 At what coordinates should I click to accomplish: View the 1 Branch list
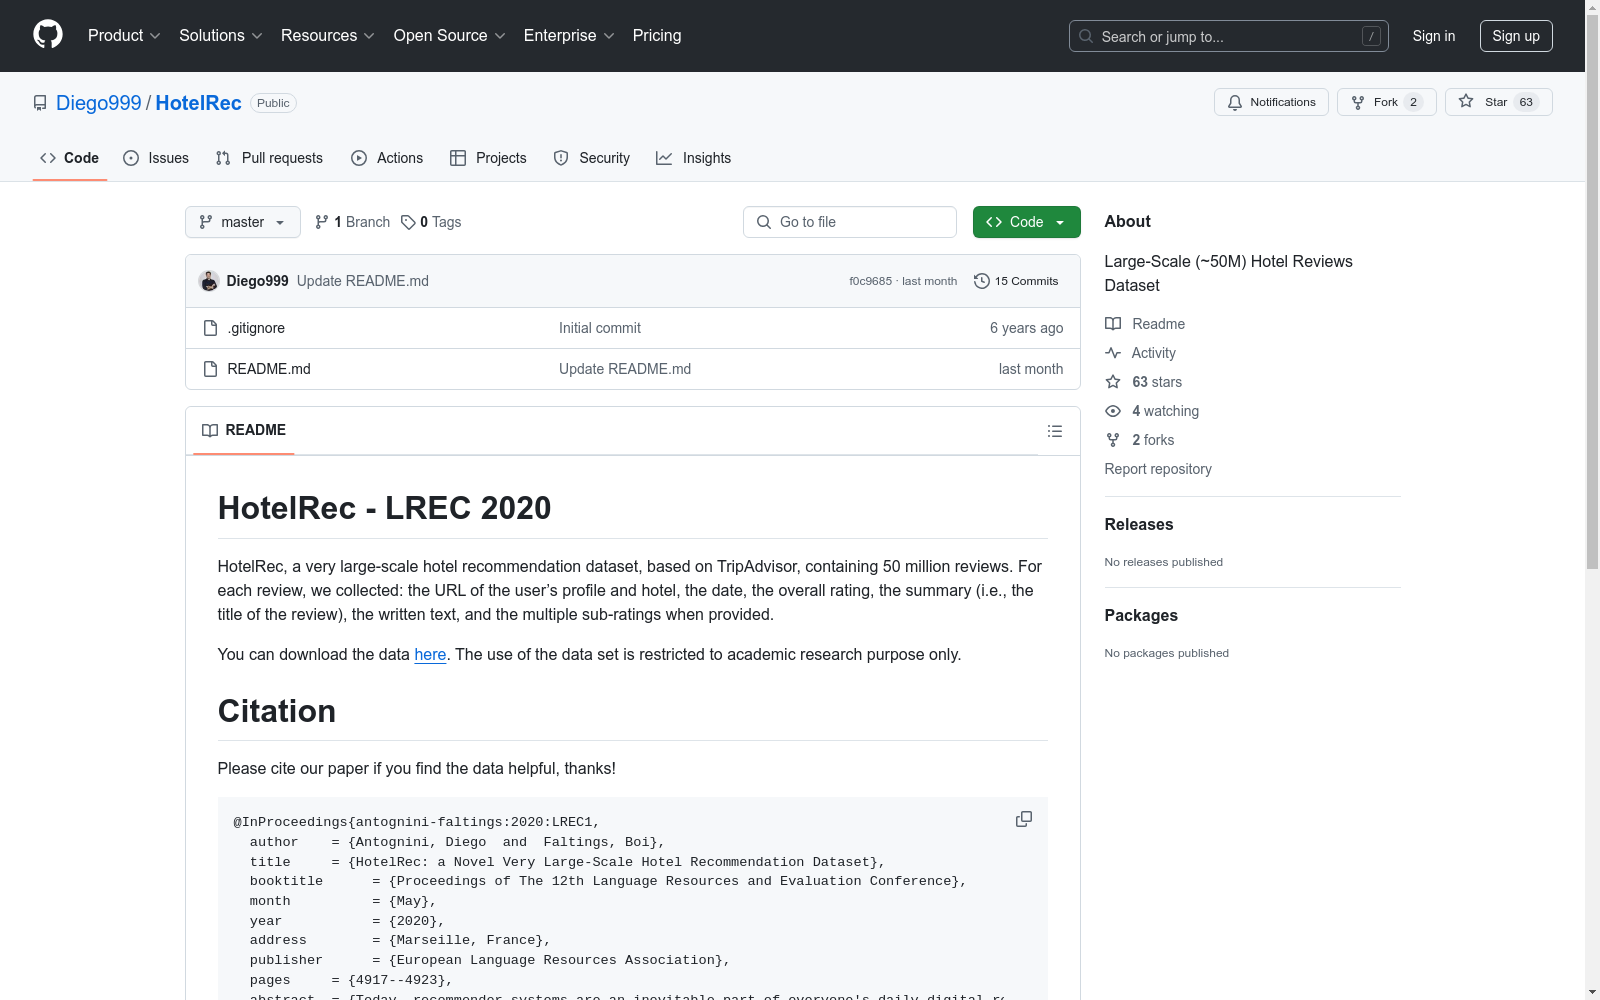click(352, 222)
